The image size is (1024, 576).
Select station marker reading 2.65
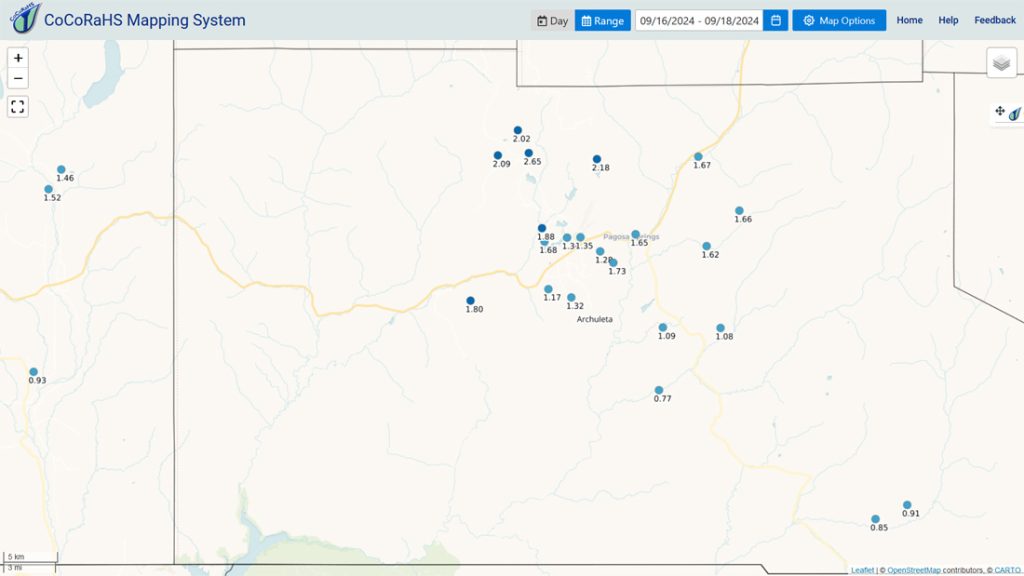point(528,153)
